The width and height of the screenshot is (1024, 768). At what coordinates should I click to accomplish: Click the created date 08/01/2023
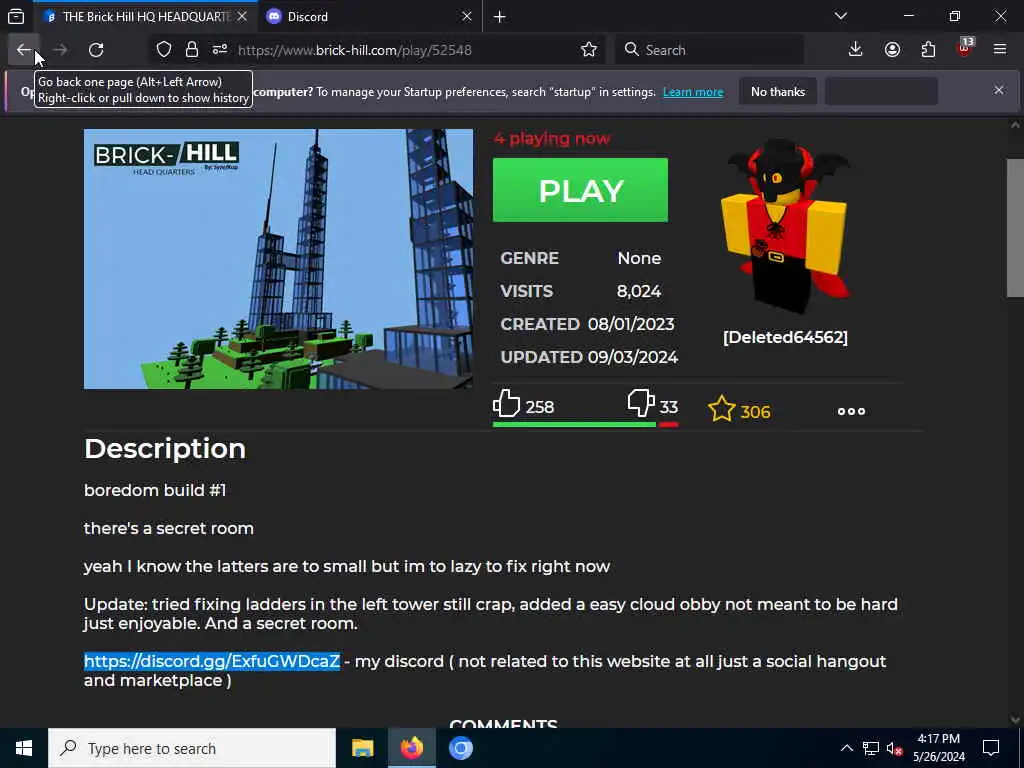pyautogui.click(x=631, y=324)
